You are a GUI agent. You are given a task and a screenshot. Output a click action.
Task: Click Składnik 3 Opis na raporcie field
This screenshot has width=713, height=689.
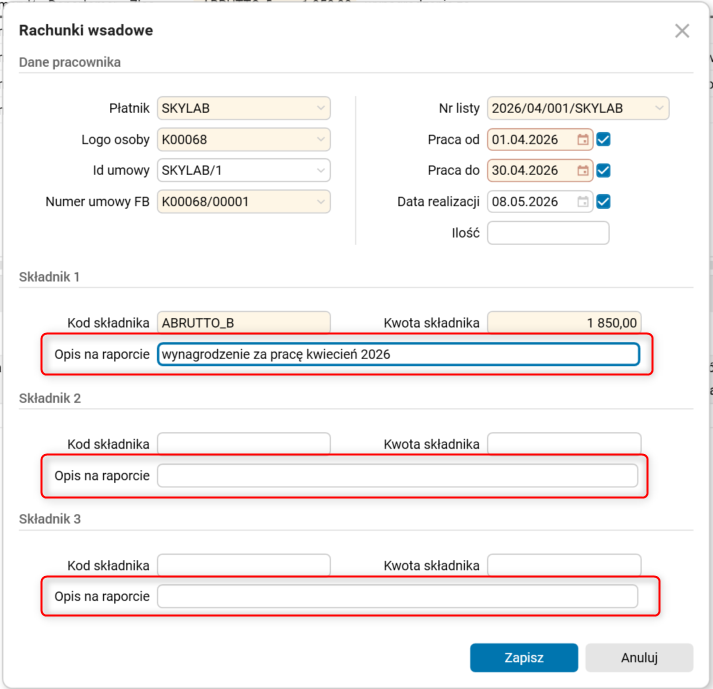[x=397, y=596]
